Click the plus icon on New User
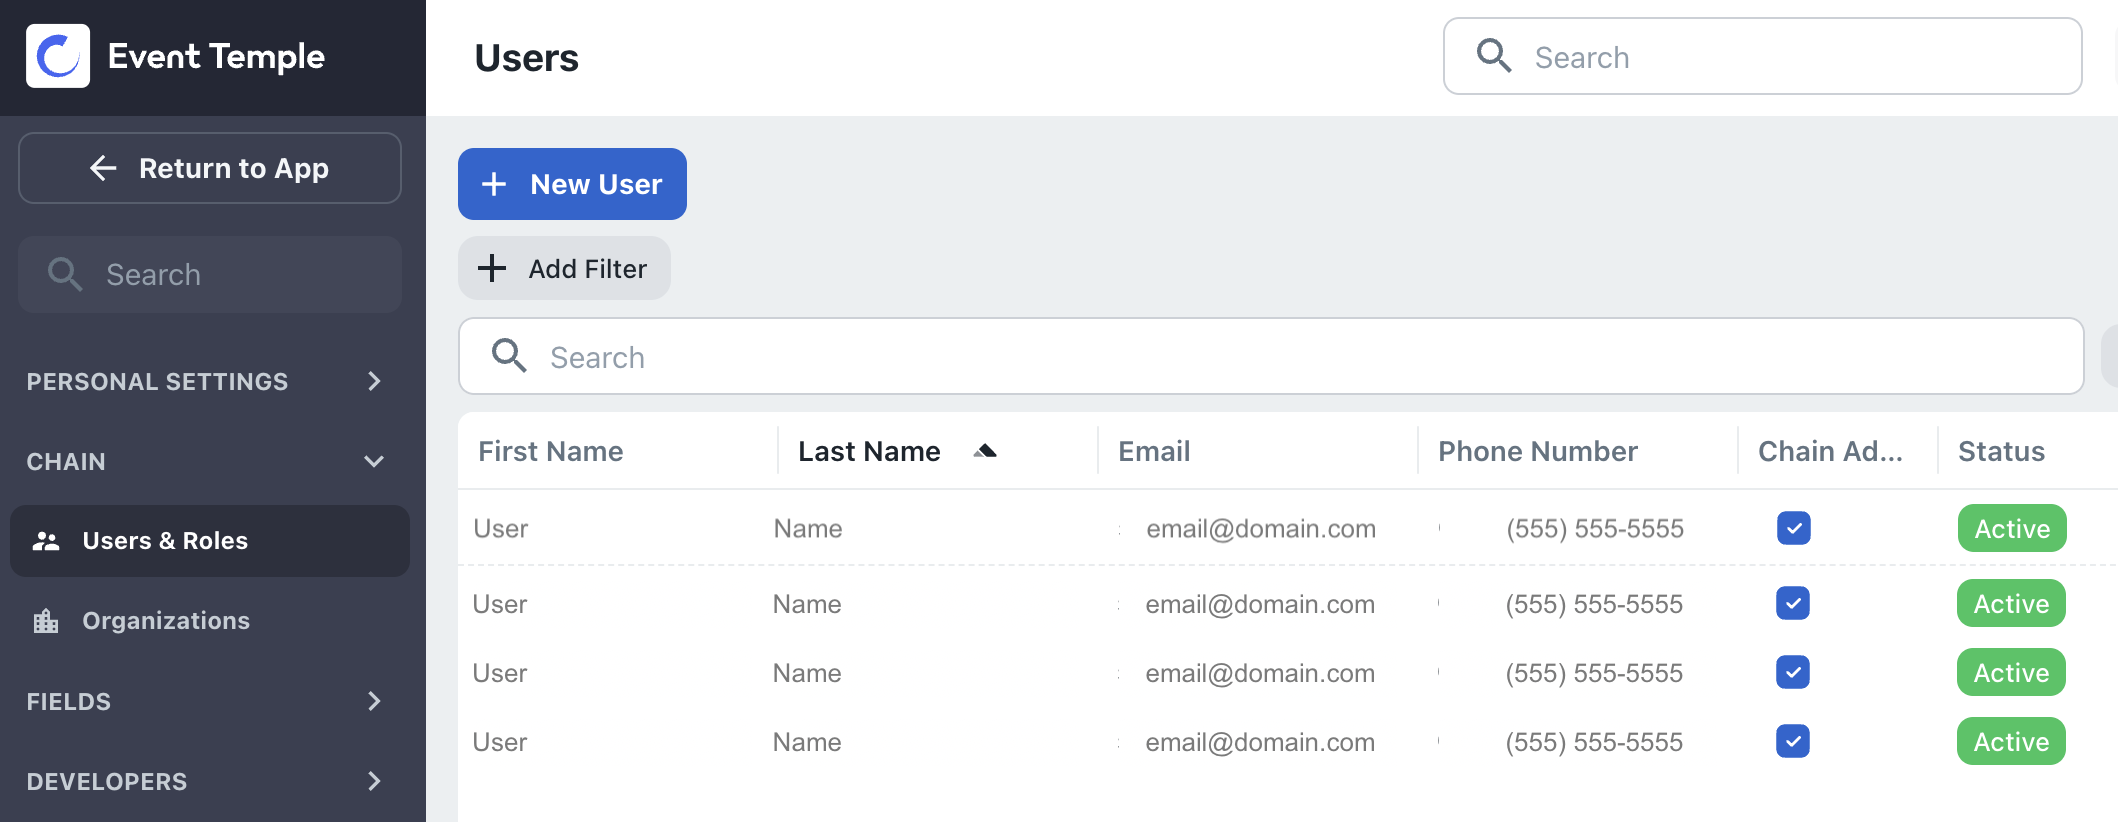 pyautogui.click(x=494, y=184)
